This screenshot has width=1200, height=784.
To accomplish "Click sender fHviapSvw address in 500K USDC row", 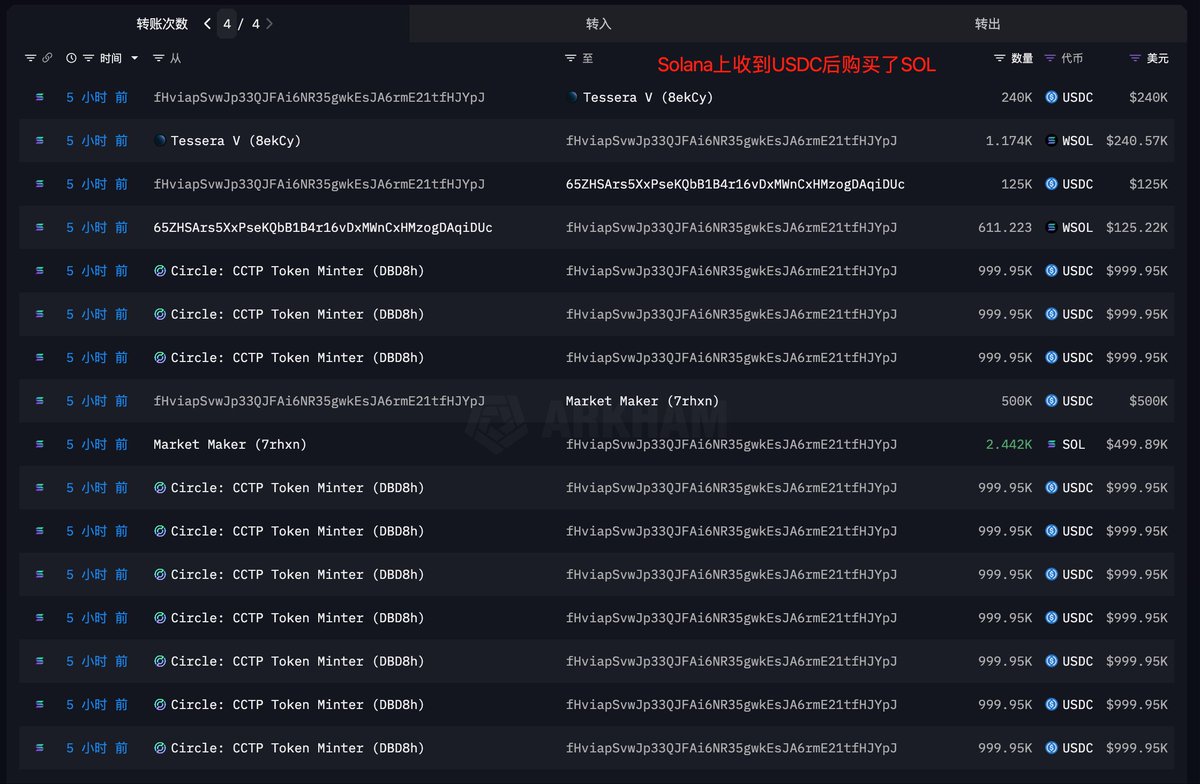I will point(319,401).
